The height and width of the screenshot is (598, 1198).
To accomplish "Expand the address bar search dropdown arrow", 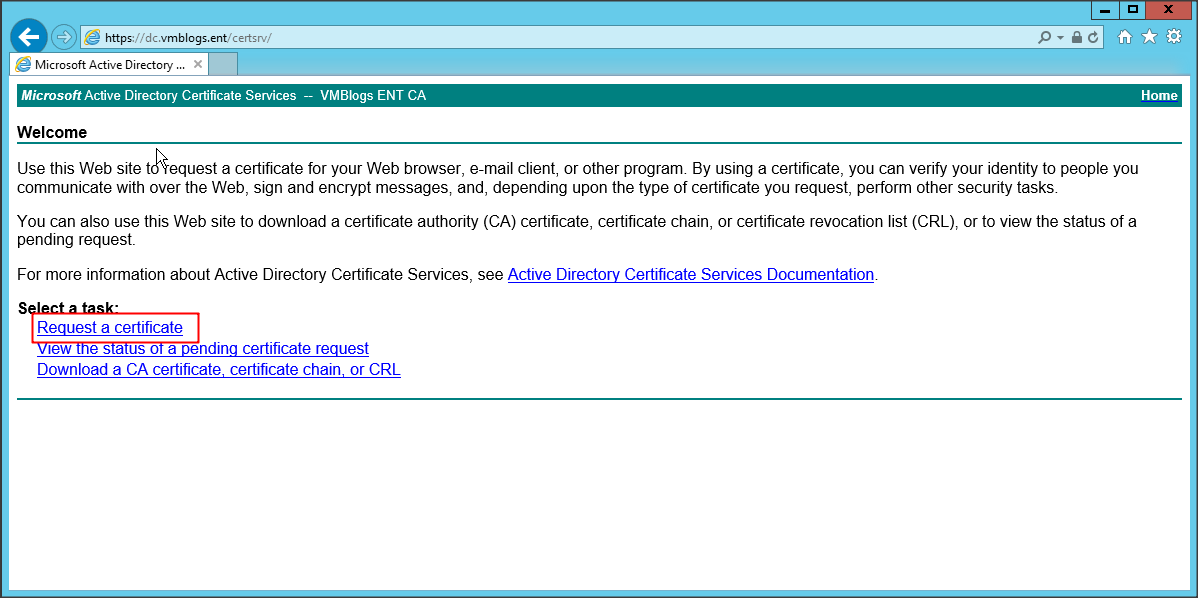I will coord(1060,38).
